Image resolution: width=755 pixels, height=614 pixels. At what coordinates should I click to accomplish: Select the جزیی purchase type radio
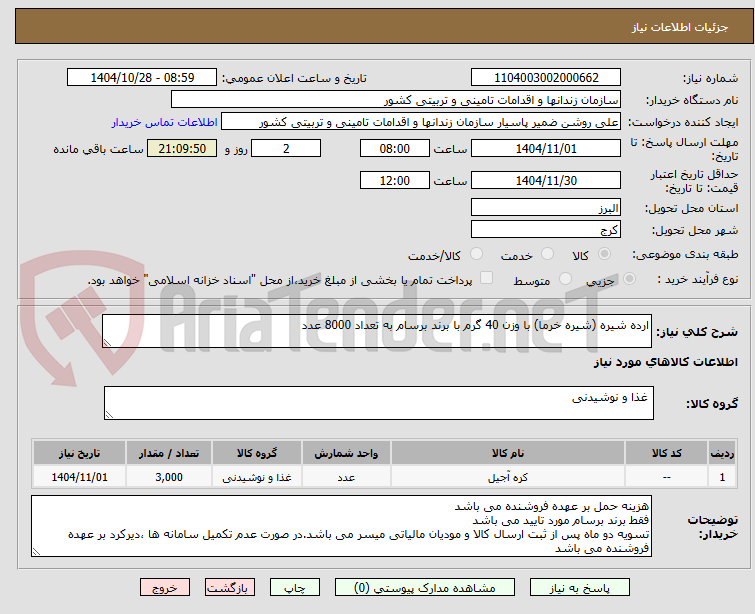629,279
